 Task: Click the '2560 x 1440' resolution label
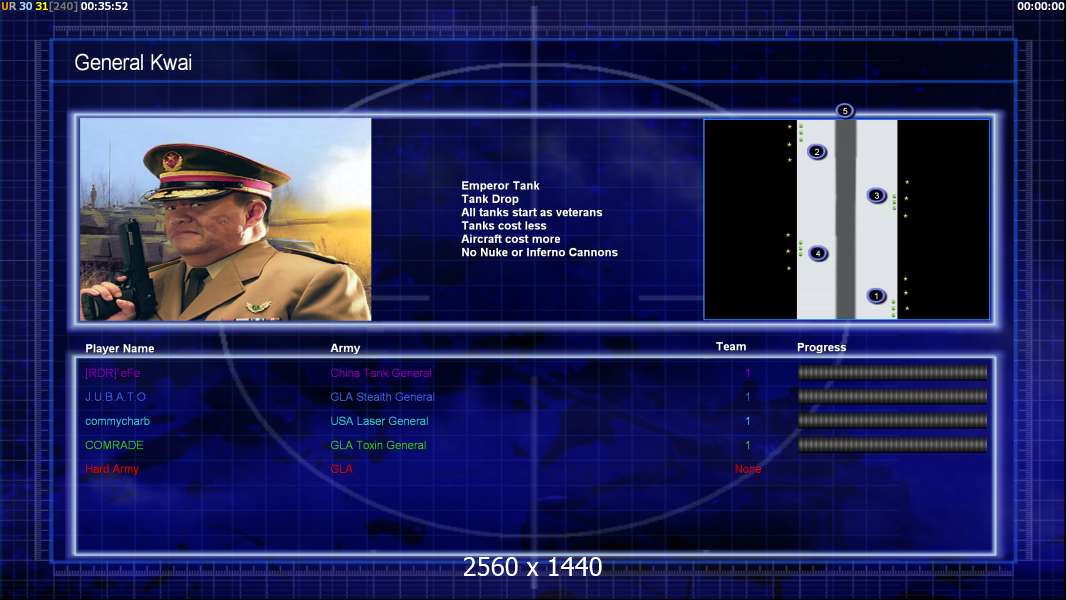point(532,567)
